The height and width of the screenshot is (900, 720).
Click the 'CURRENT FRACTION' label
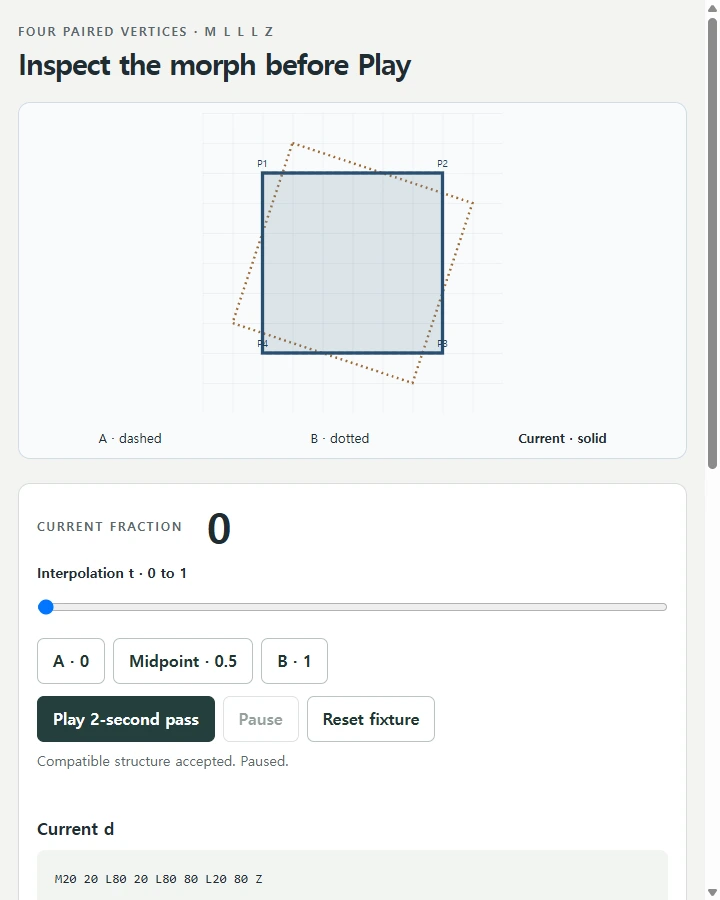pos(109,526)
